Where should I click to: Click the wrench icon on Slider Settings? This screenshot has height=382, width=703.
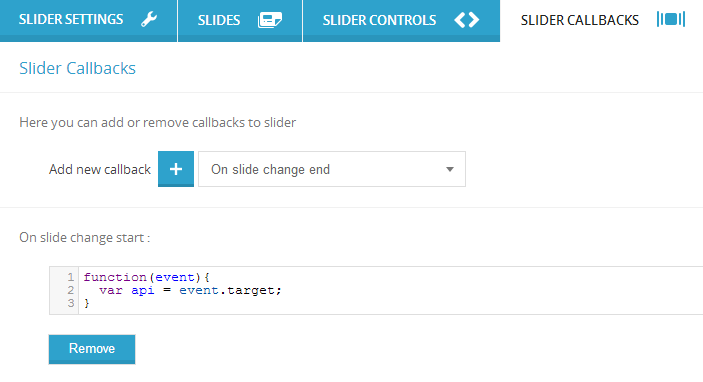click(149, 20)
